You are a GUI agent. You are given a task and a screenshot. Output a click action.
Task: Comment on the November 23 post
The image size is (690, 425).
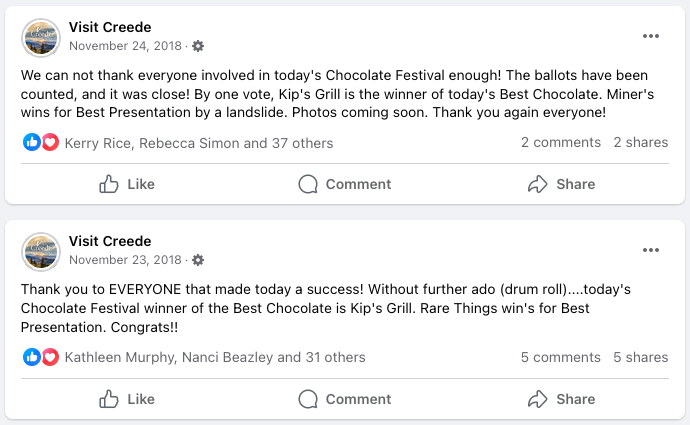pos(345,399)
